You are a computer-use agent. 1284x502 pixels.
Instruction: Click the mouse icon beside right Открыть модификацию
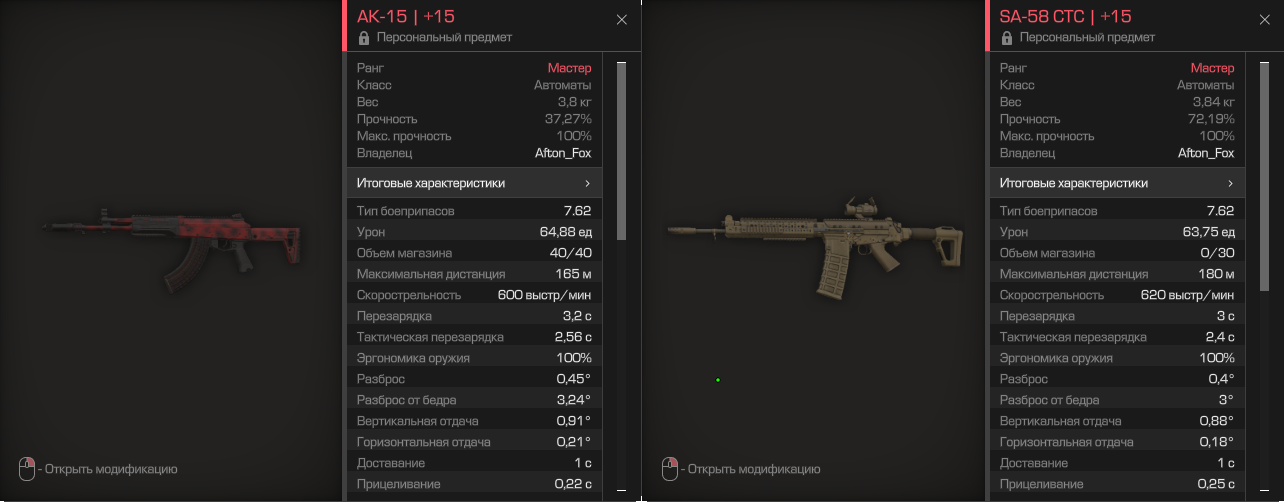(670, 468)
